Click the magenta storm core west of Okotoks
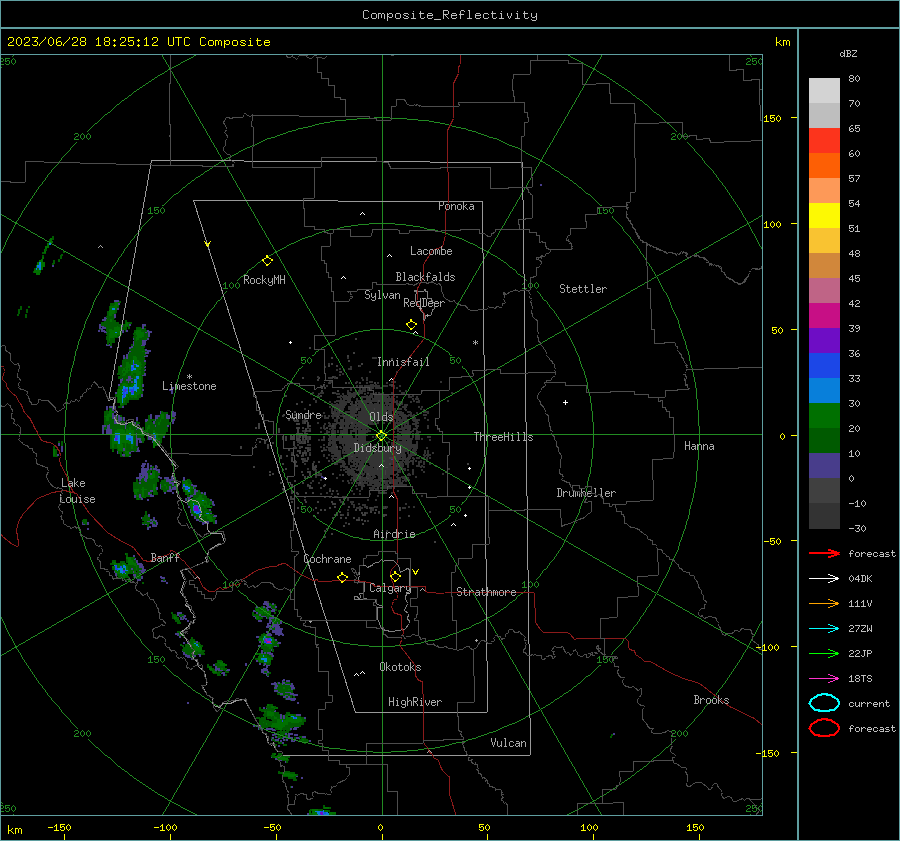The height and width of the screenshot is (841, 900). (x=267, y=640)
